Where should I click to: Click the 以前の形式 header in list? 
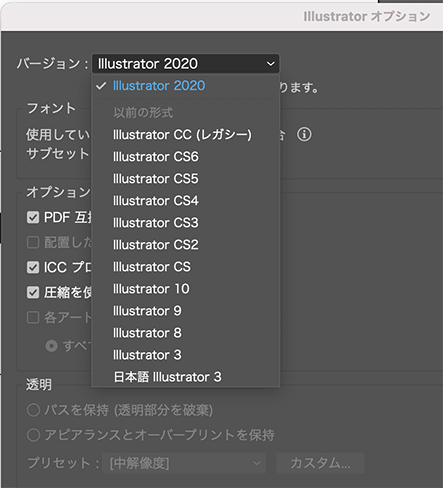143,113
